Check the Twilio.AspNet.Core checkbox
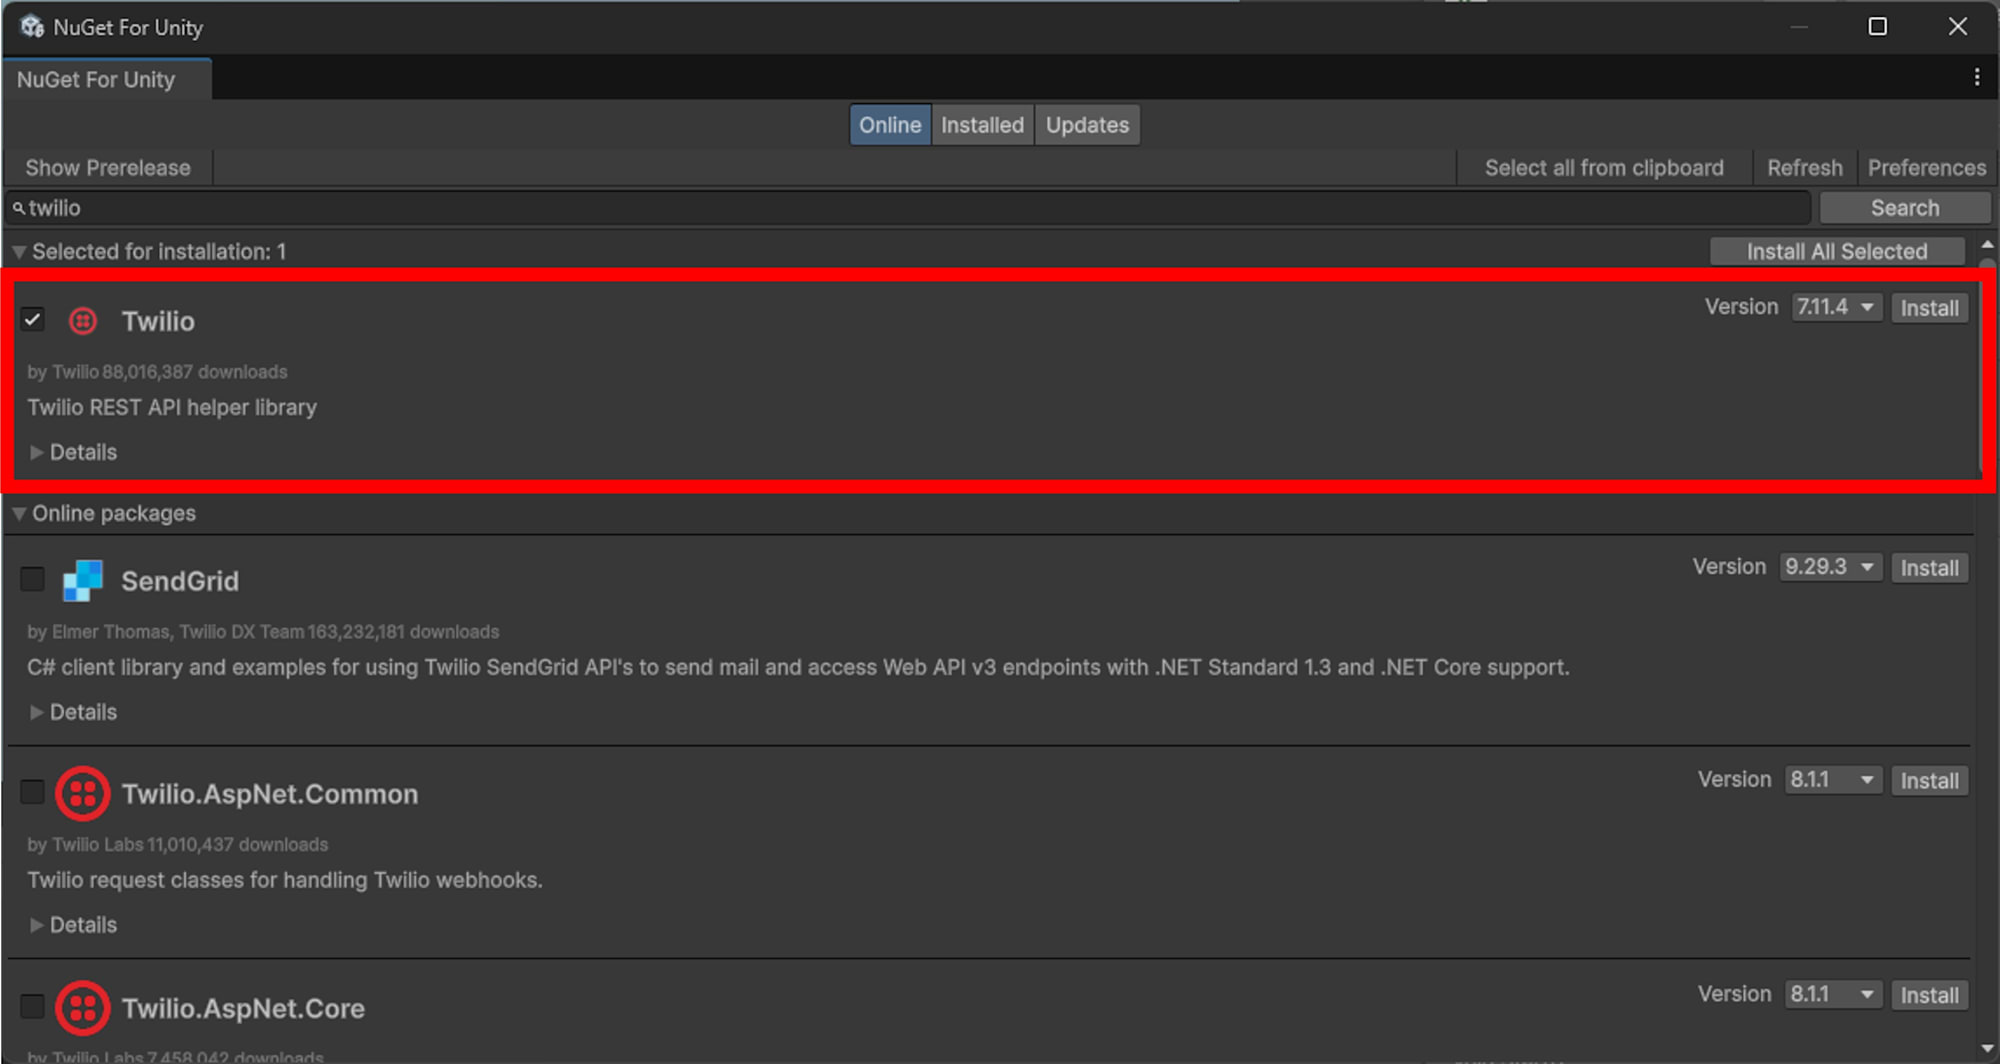 click(x=32, y=1006)
